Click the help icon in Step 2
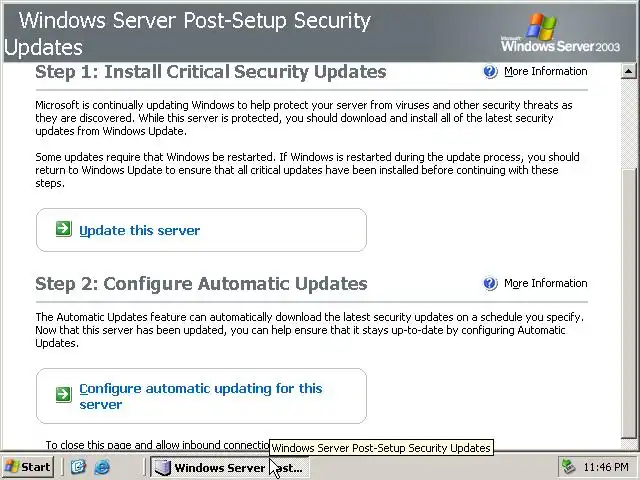 490,284
